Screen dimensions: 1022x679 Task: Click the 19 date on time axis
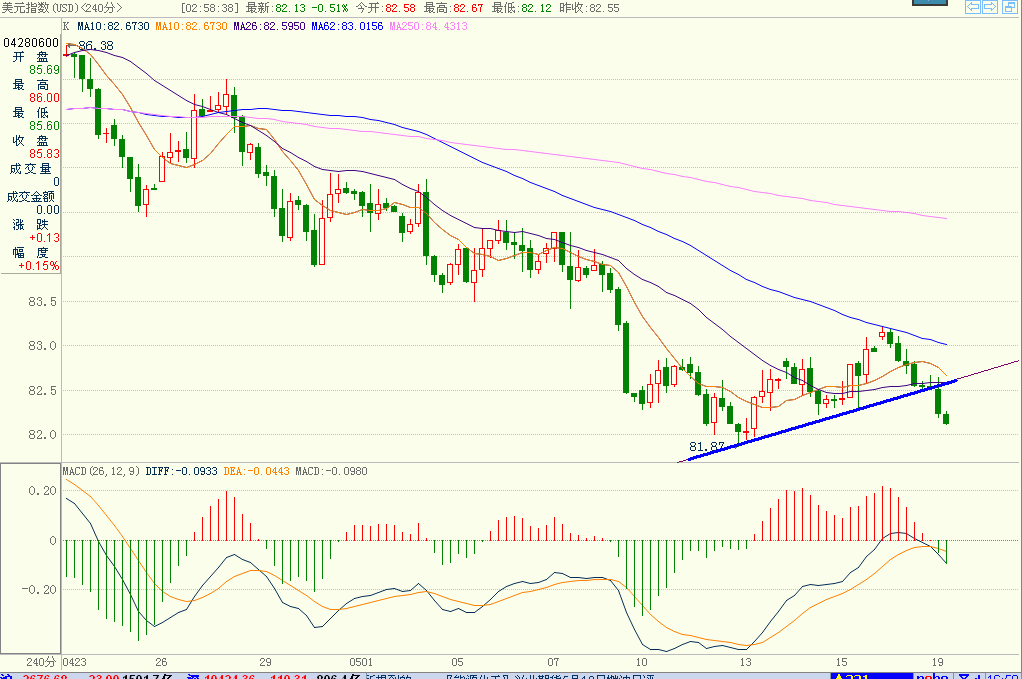(937, 662)
